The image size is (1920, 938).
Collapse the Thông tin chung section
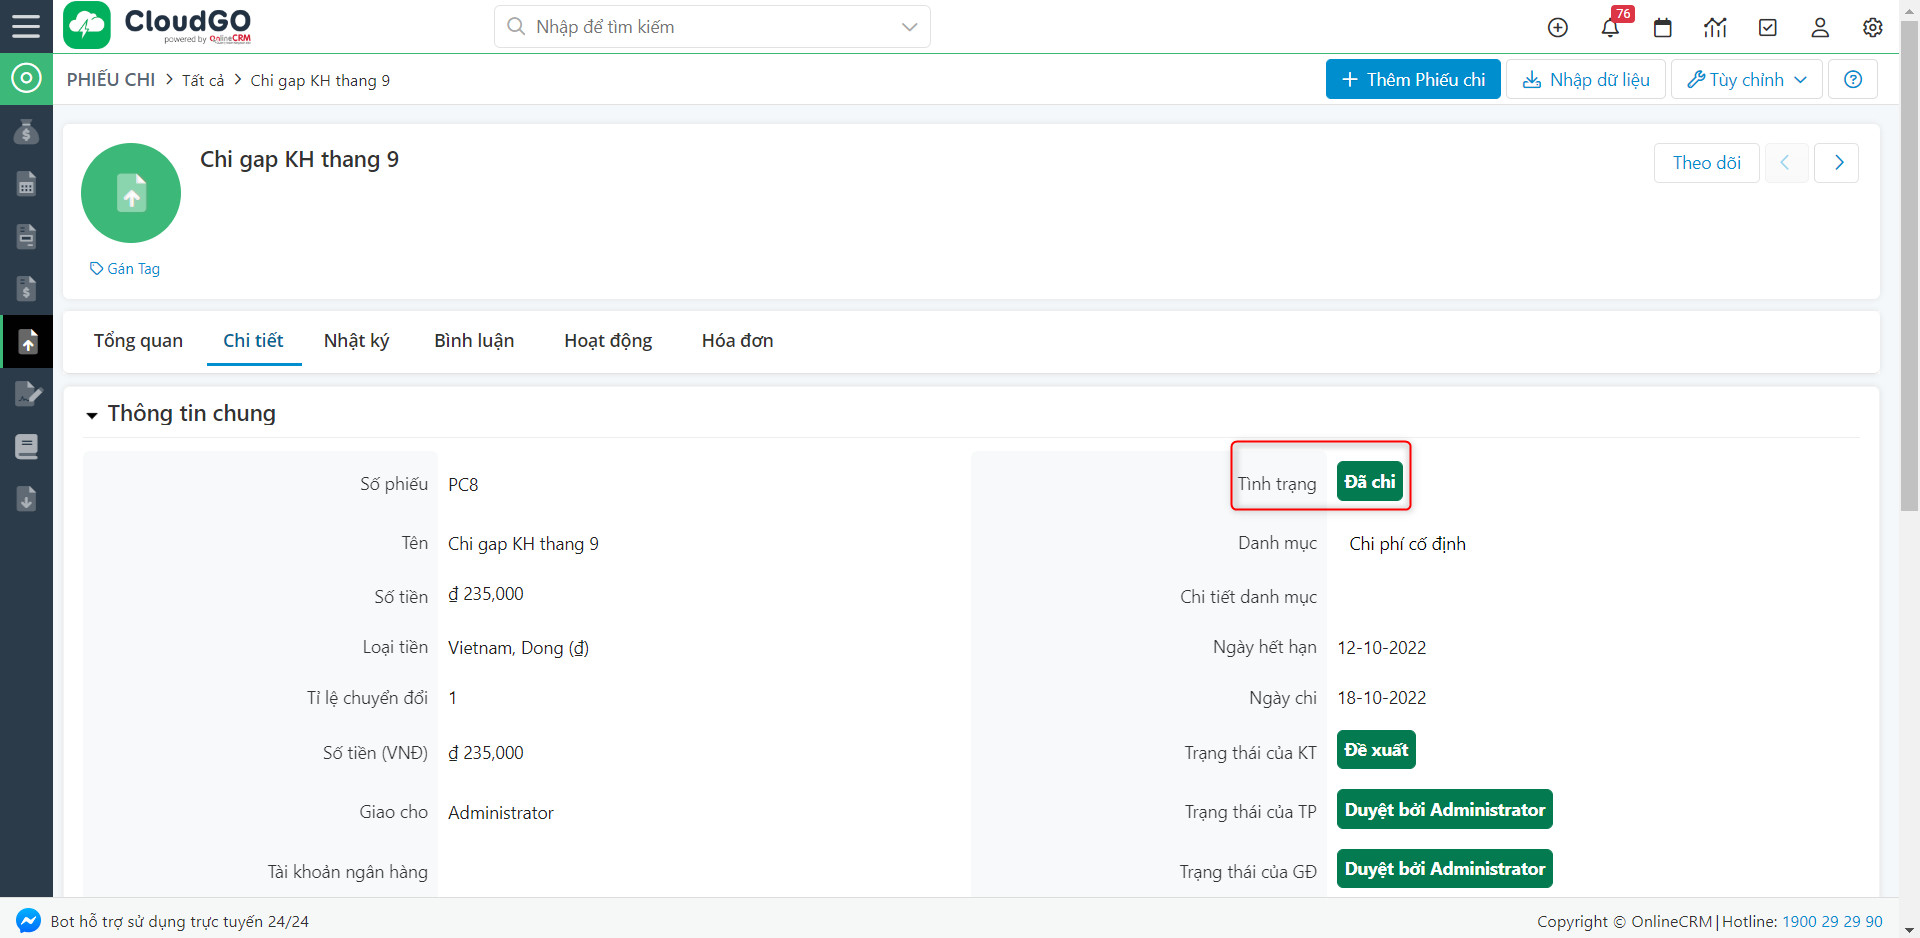click(92, 414)
